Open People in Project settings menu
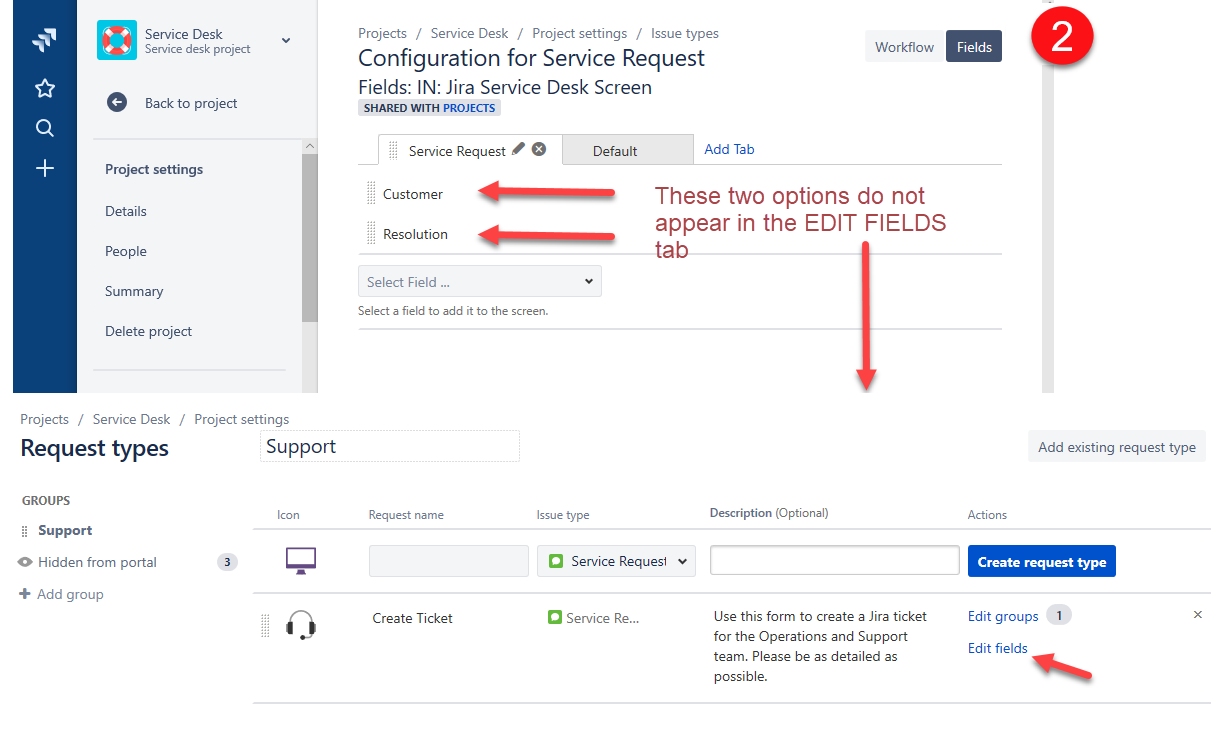This screenshot has width=1211, height=740. 126,251
